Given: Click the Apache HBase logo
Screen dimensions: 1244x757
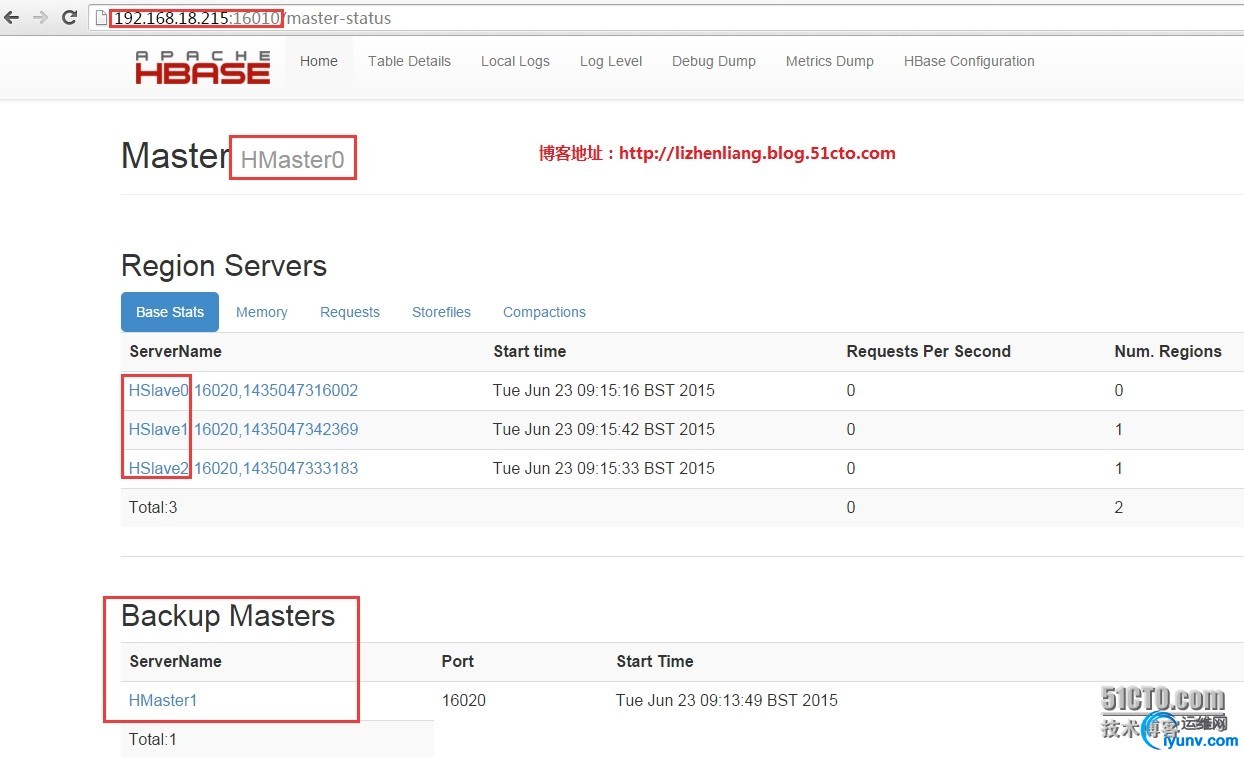Looking at the screenshot, I should point(203,66).
